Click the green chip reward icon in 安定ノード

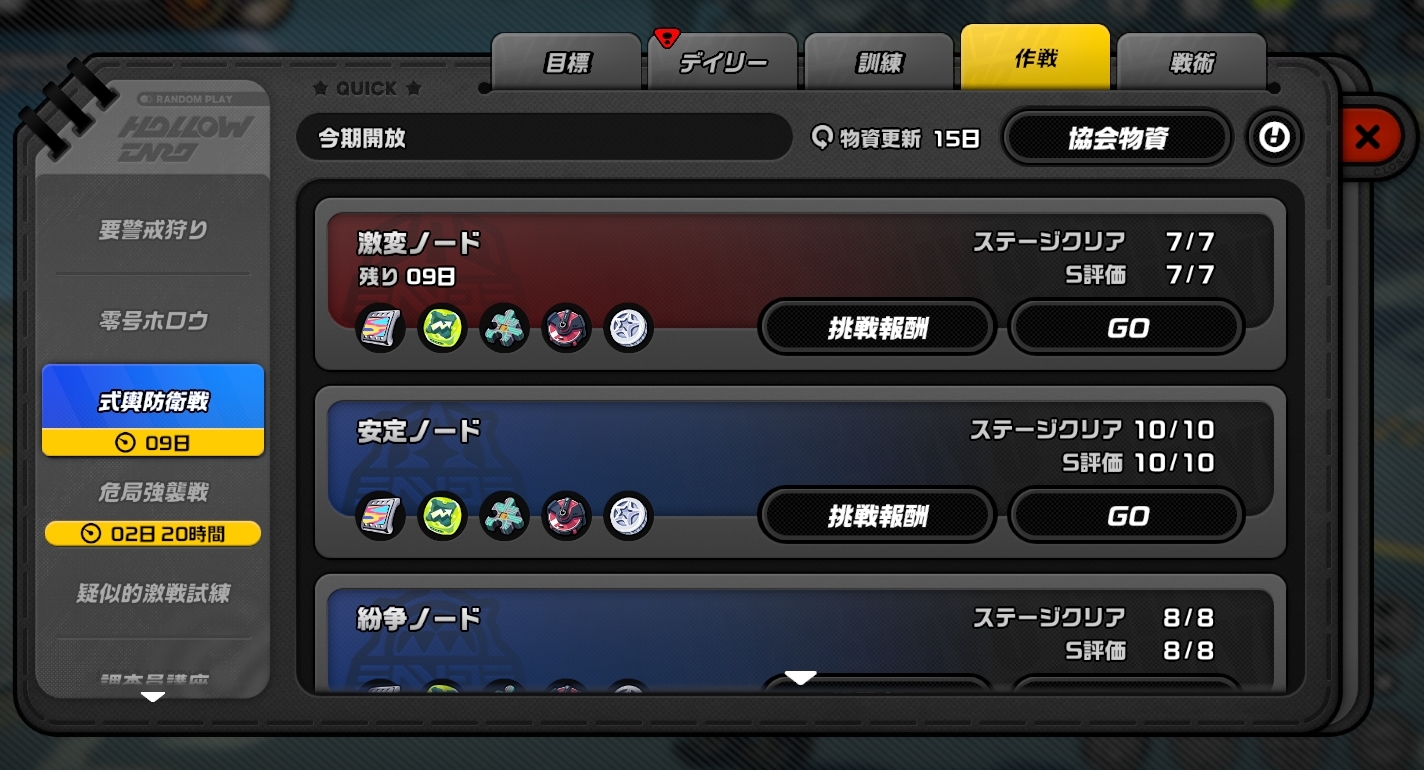(x=443, y=516)
